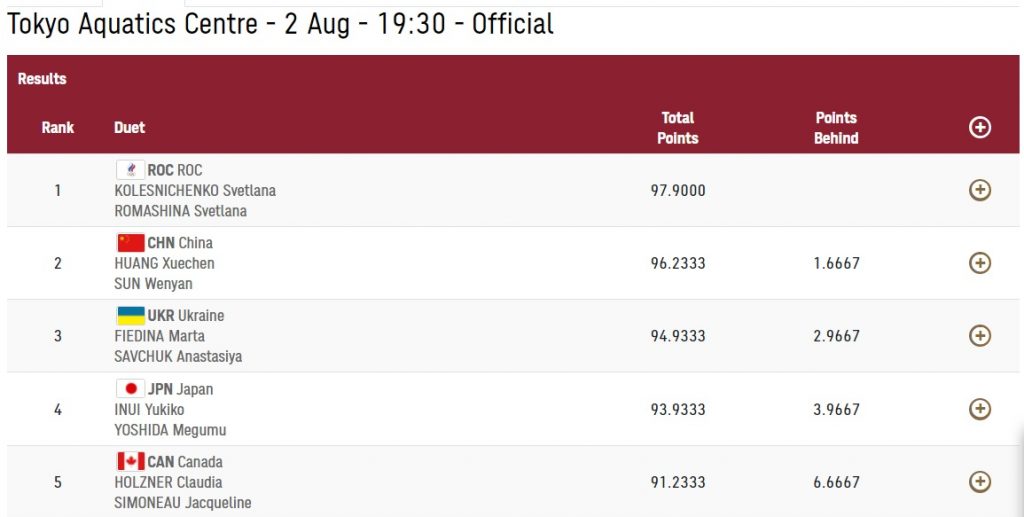Open athlete KOLESNICHENKO Svetlana profile

[x=195, y=191]
